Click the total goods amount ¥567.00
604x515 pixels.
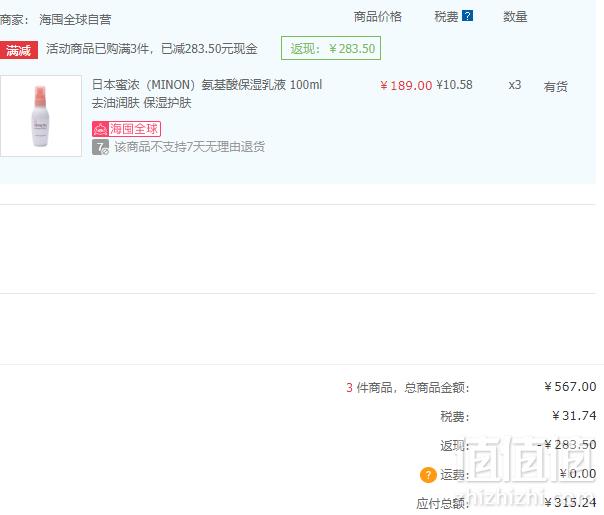click(x=570, y=386)
